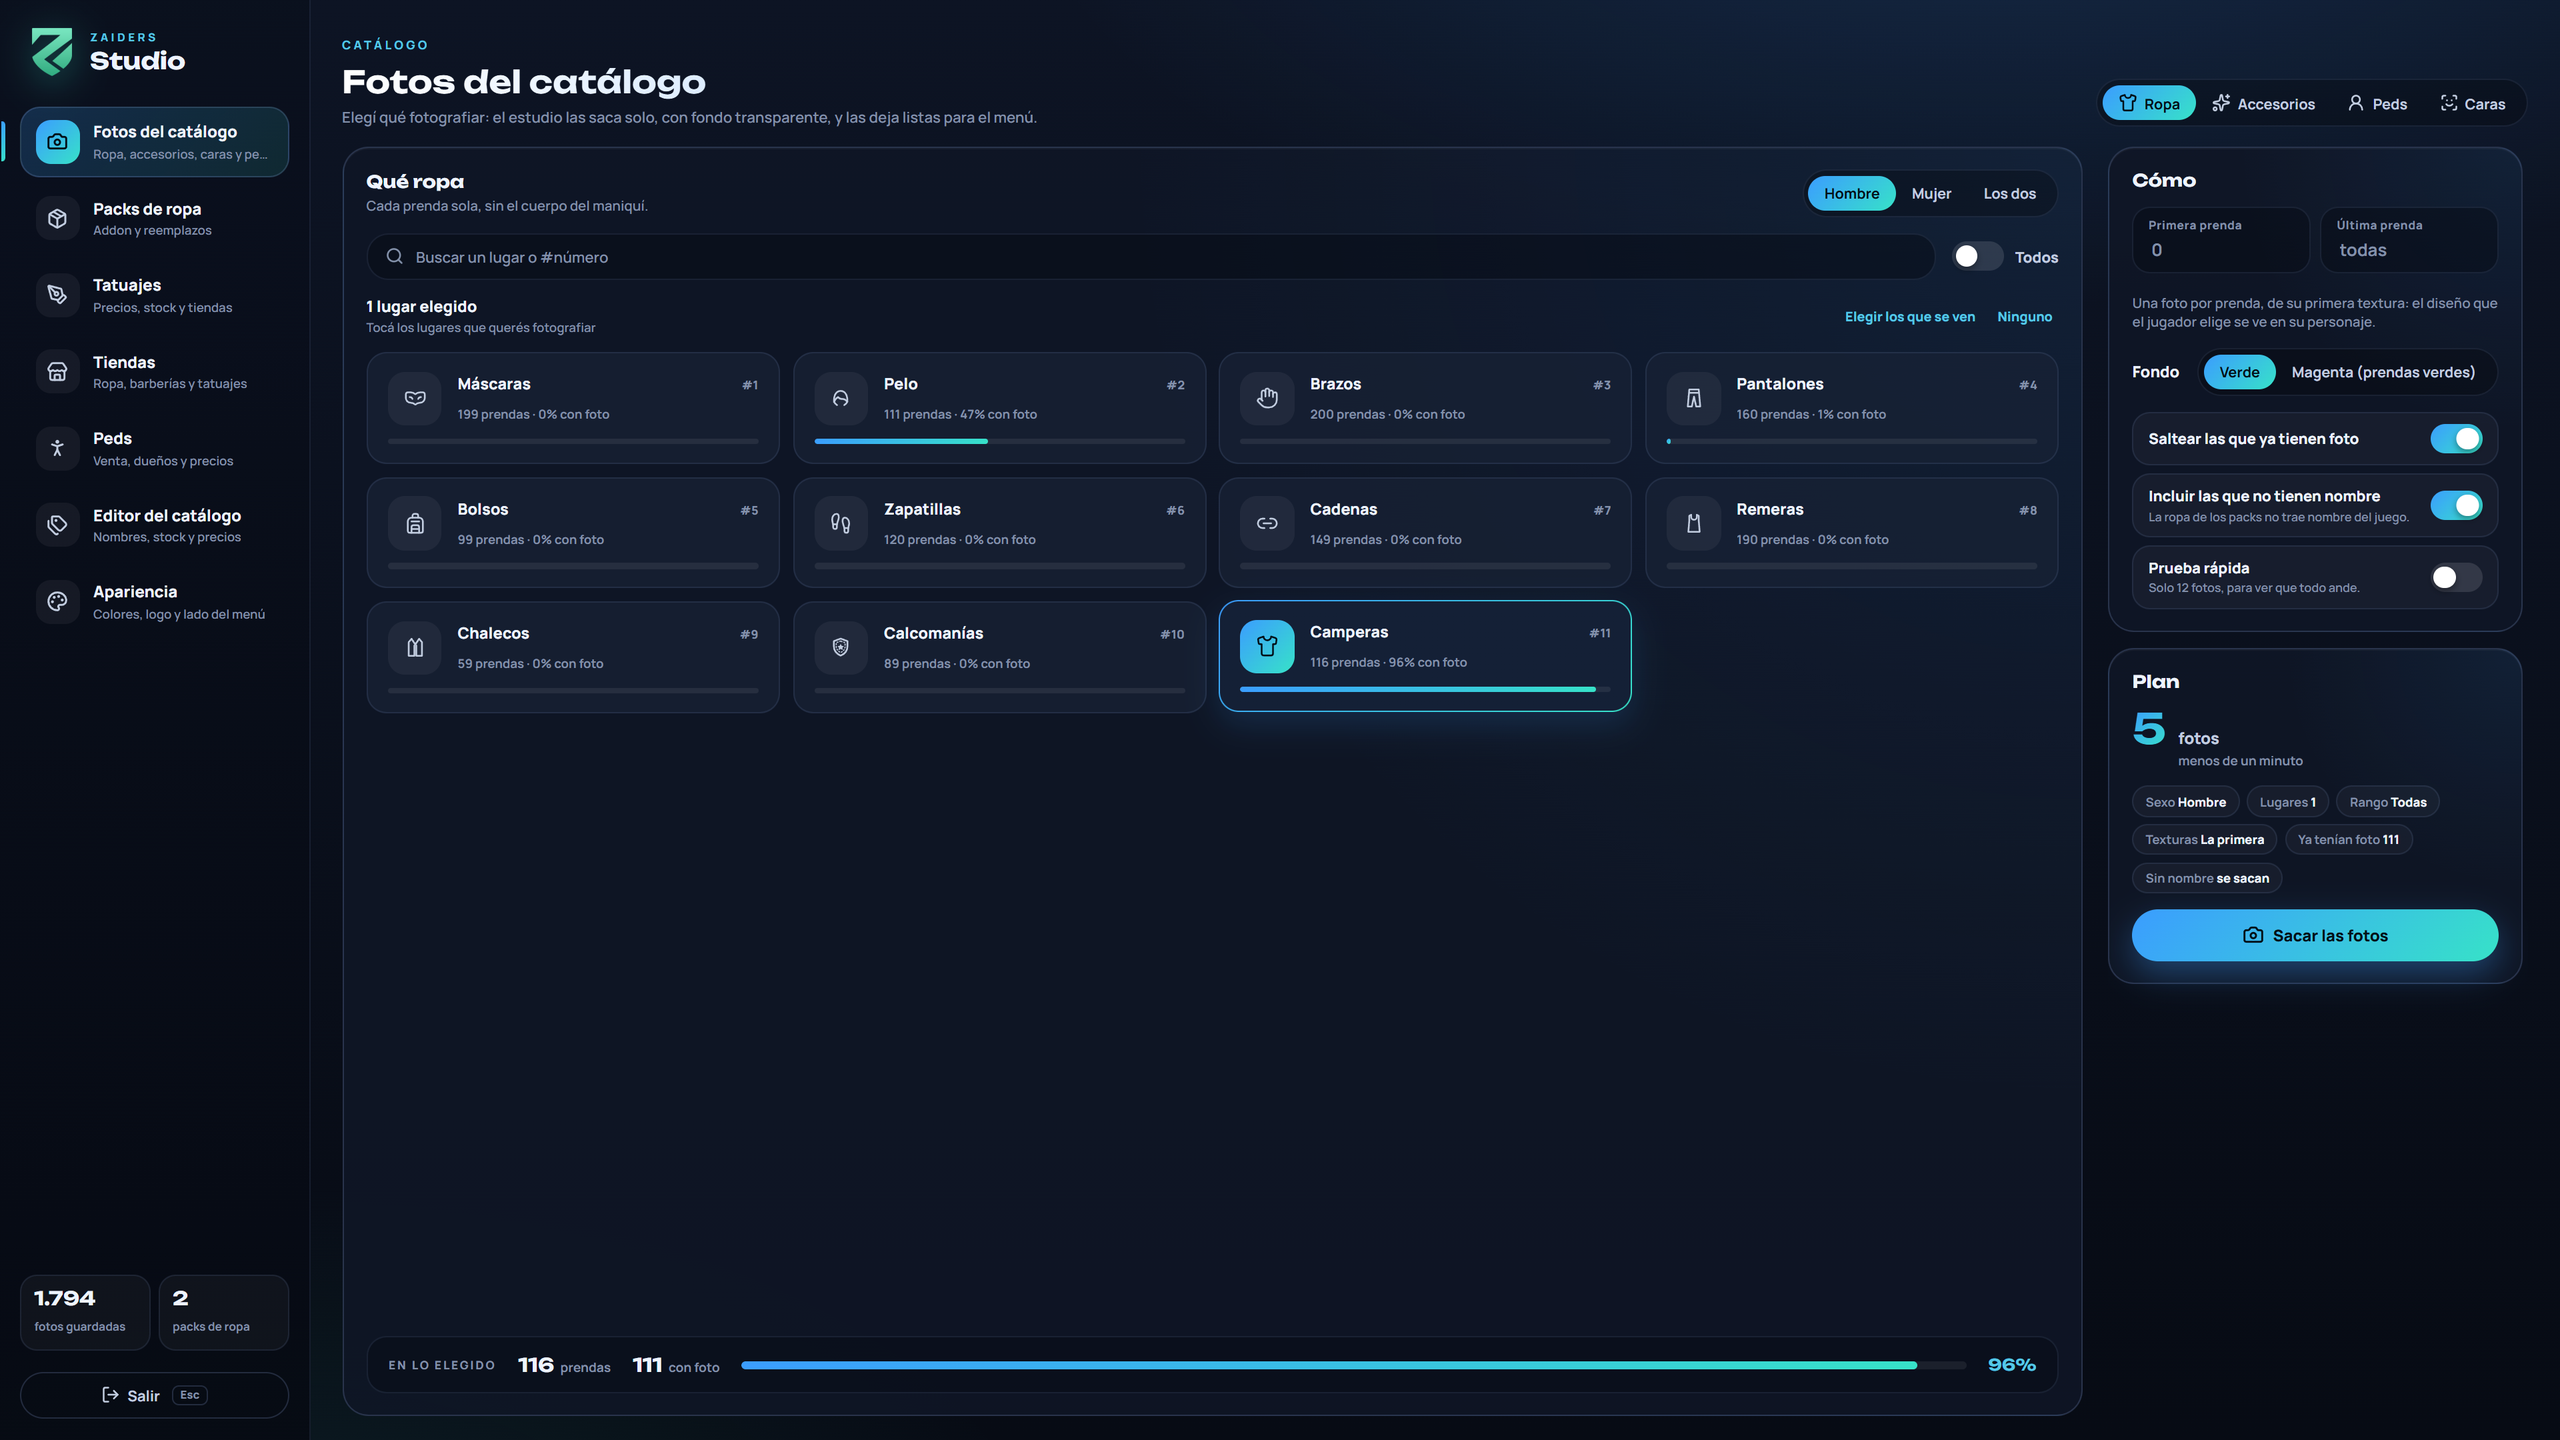Enable Prueba rápida switch
The height and width of the screenshot is (1440, 2560).
(2456, 577)
